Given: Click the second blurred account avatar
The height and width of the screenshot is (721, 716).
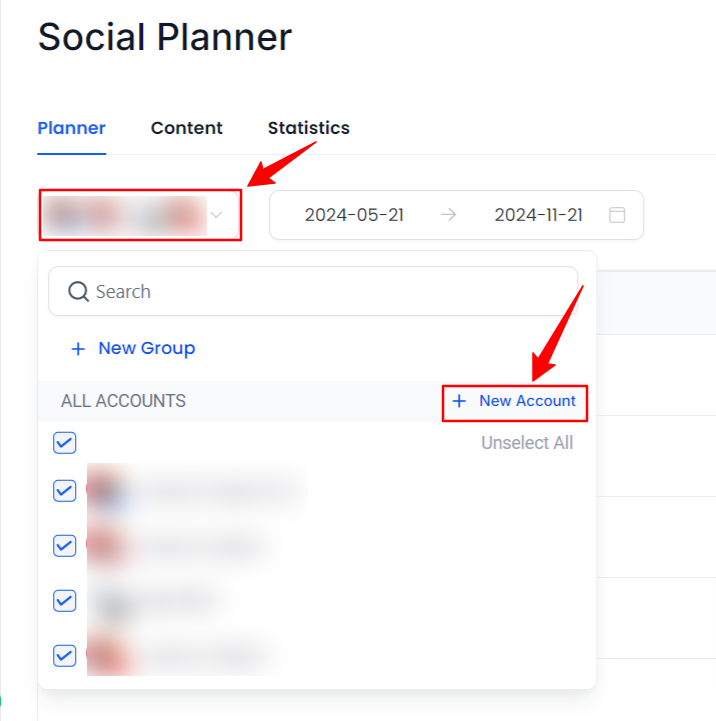Looking at the screenshot, I should point(107,546).
